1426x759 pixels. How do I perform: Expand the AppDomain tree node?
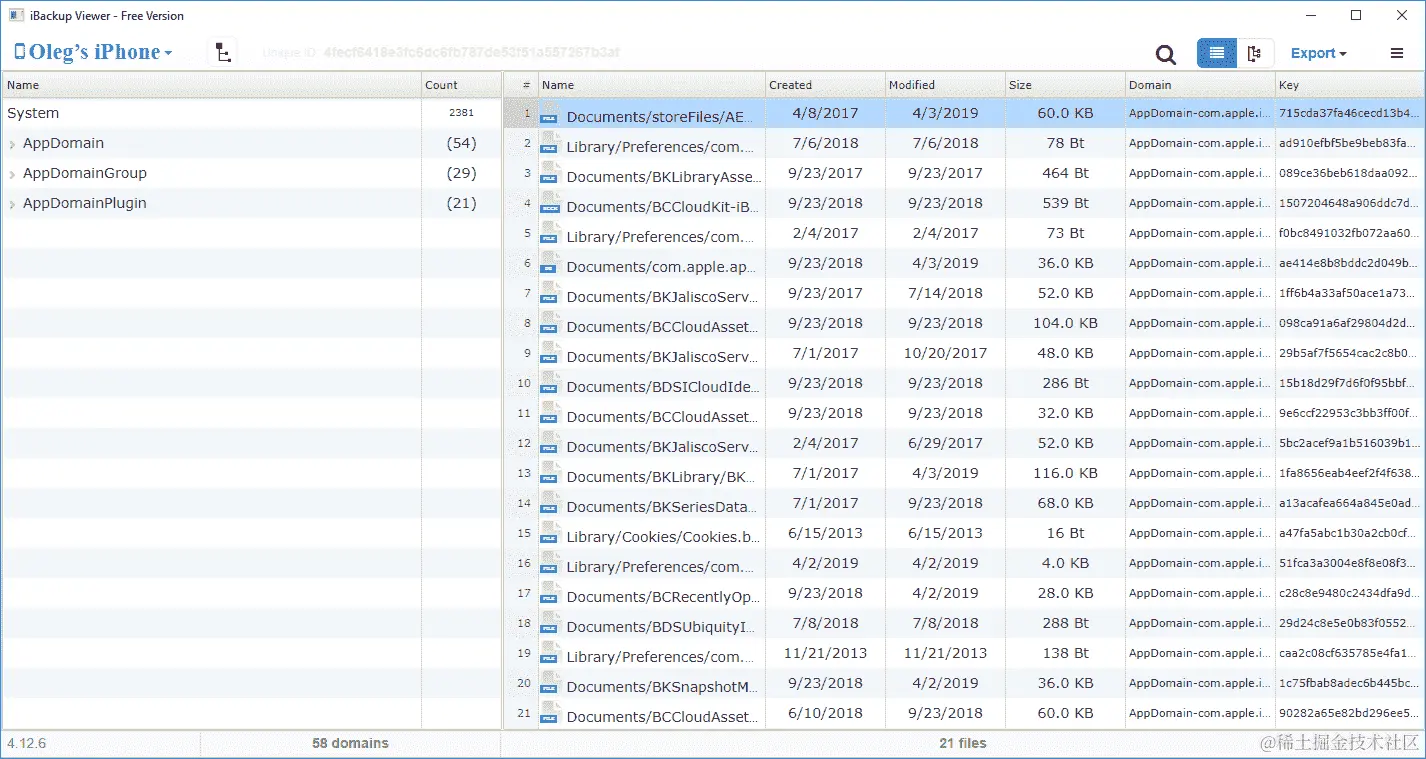click(12, 144)
